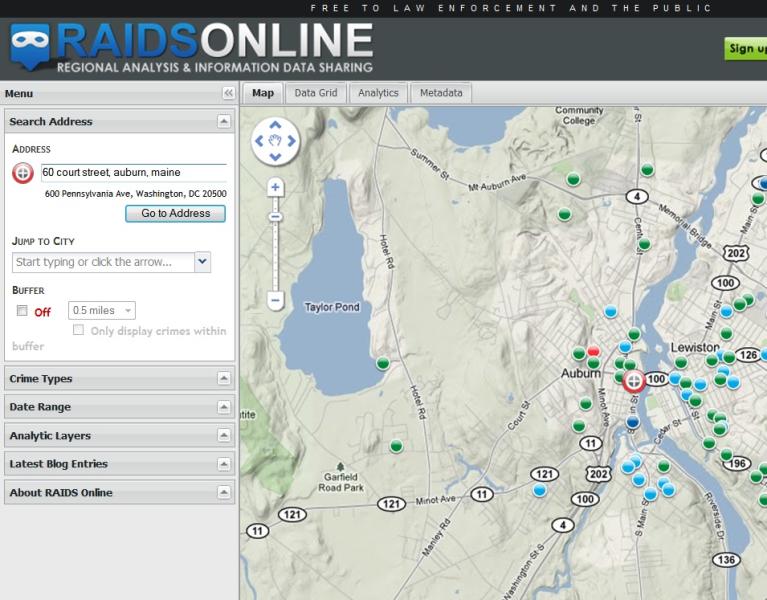Click route 196 shield east of river
This screenshot has width=767, height=600.
(x=737, y=463)
